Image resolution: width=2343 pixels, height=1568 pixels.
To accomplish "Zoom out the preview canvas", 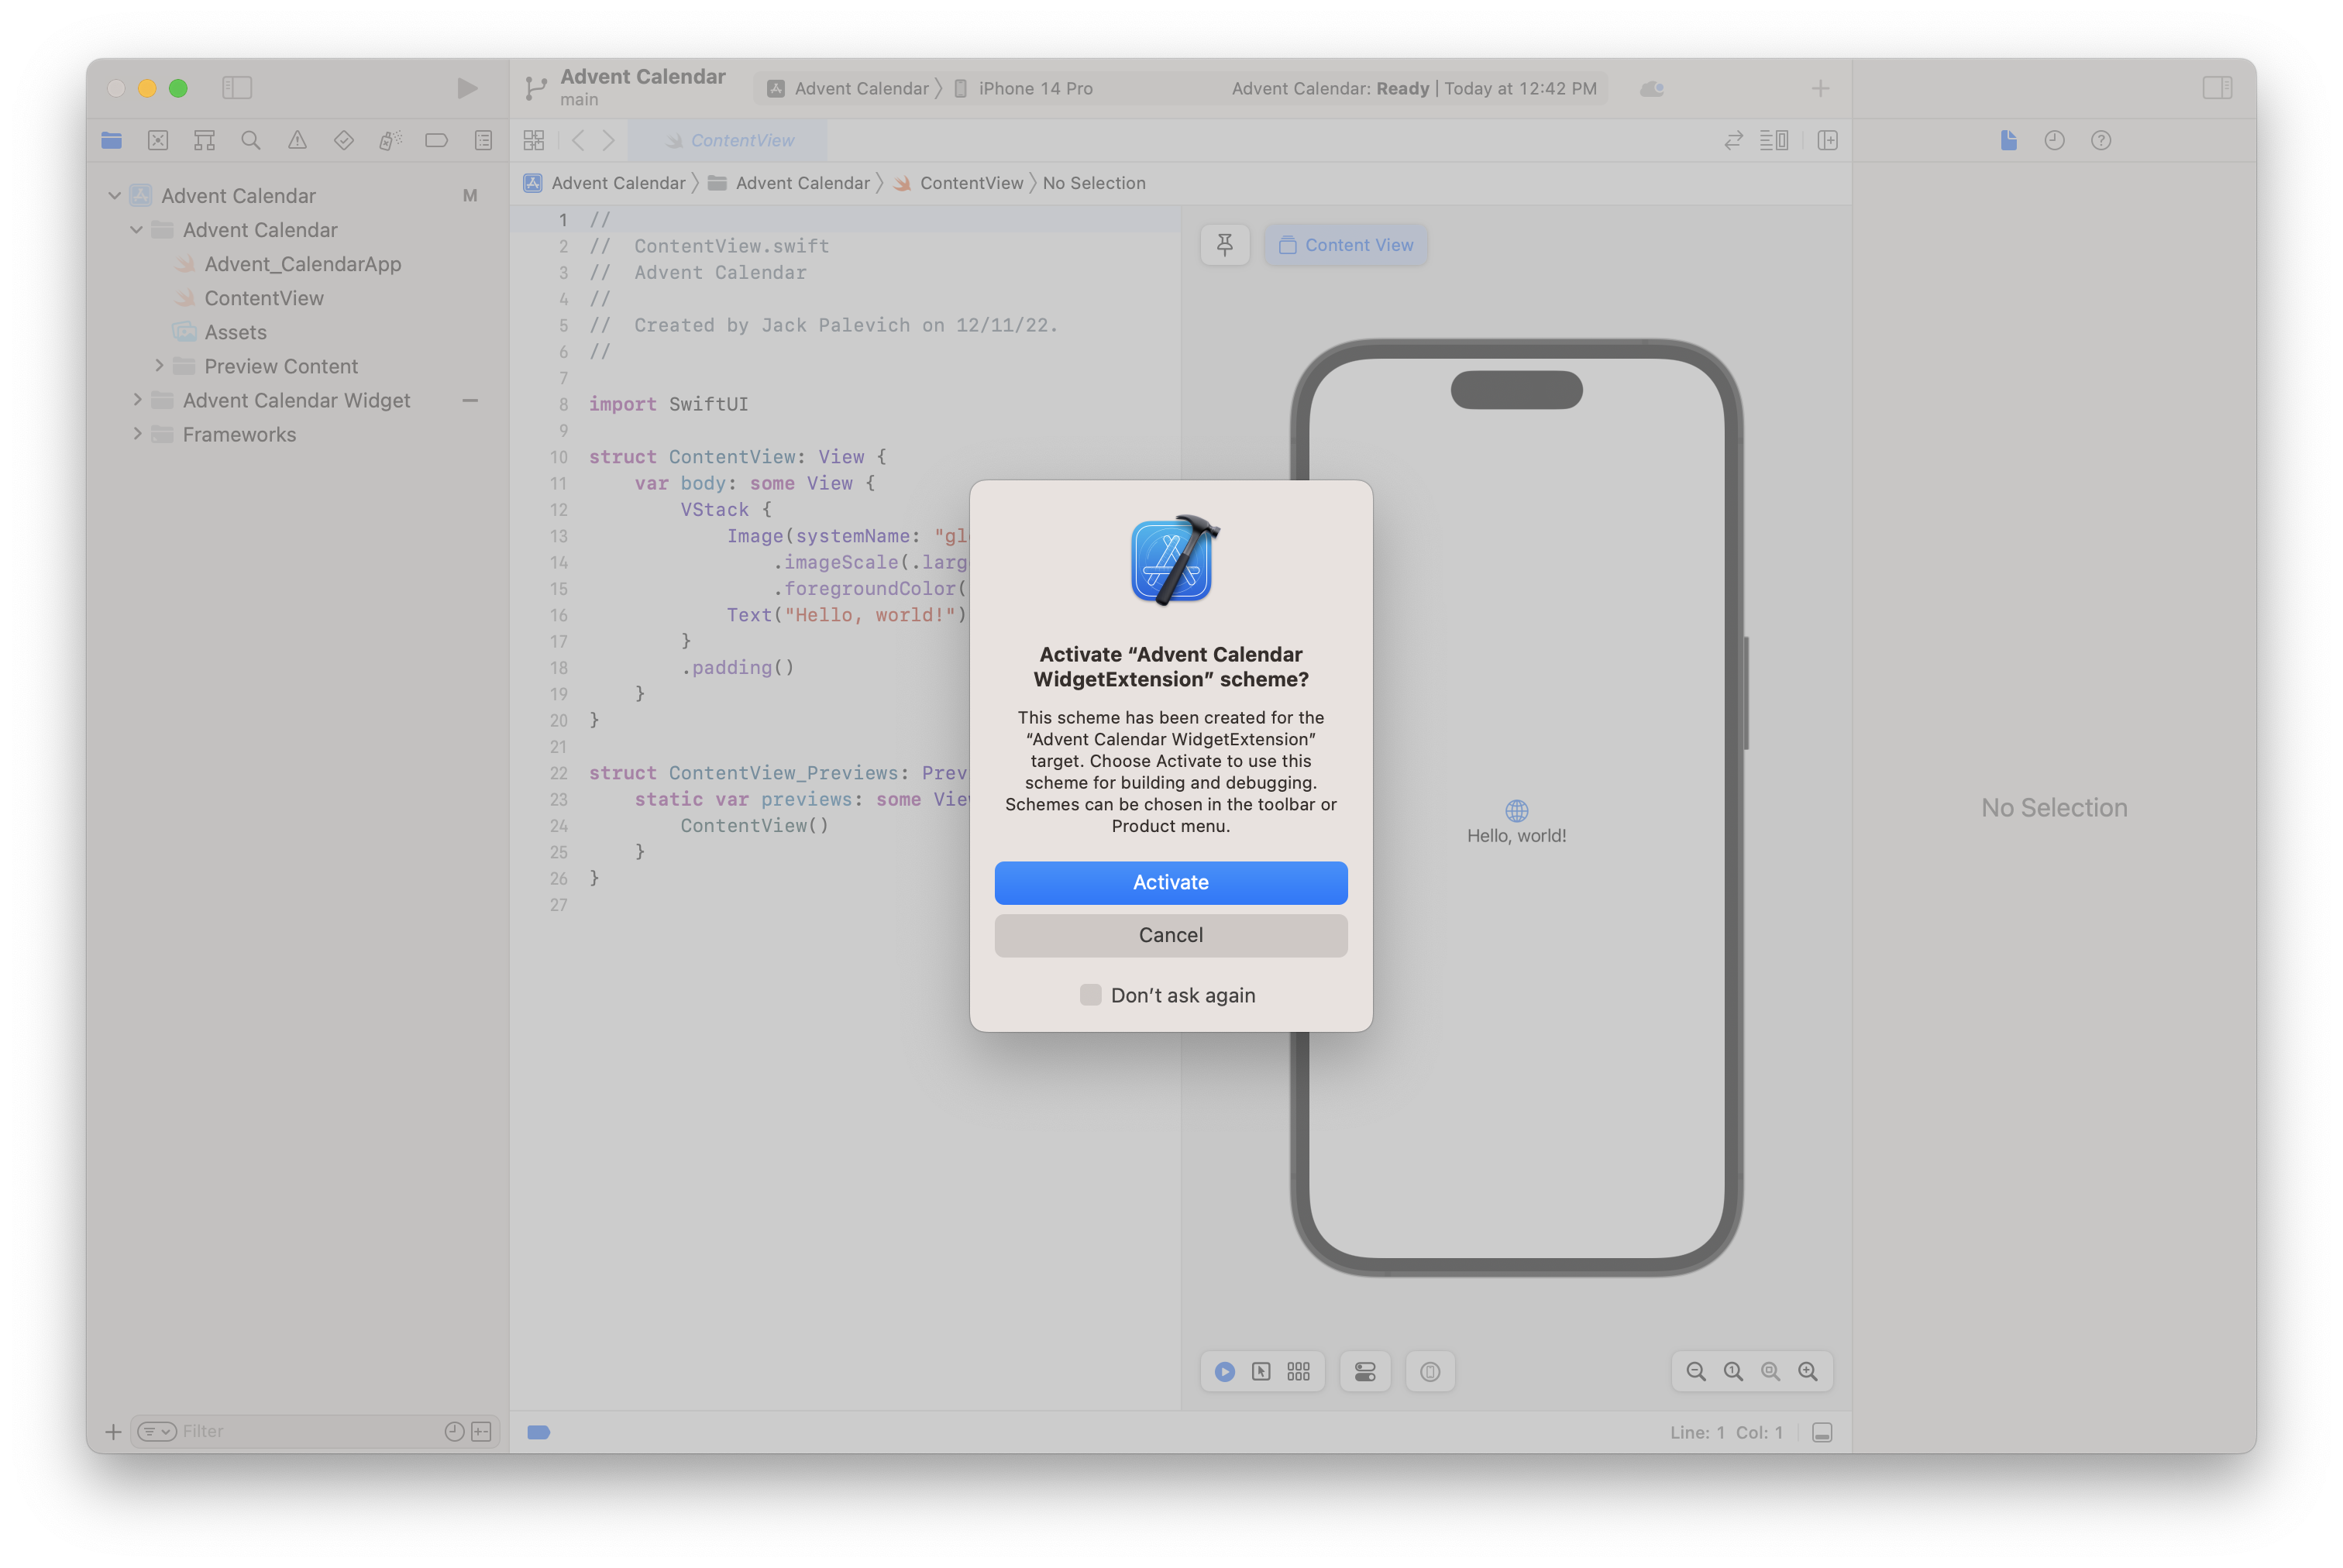I will [x=1696, y=1372].
